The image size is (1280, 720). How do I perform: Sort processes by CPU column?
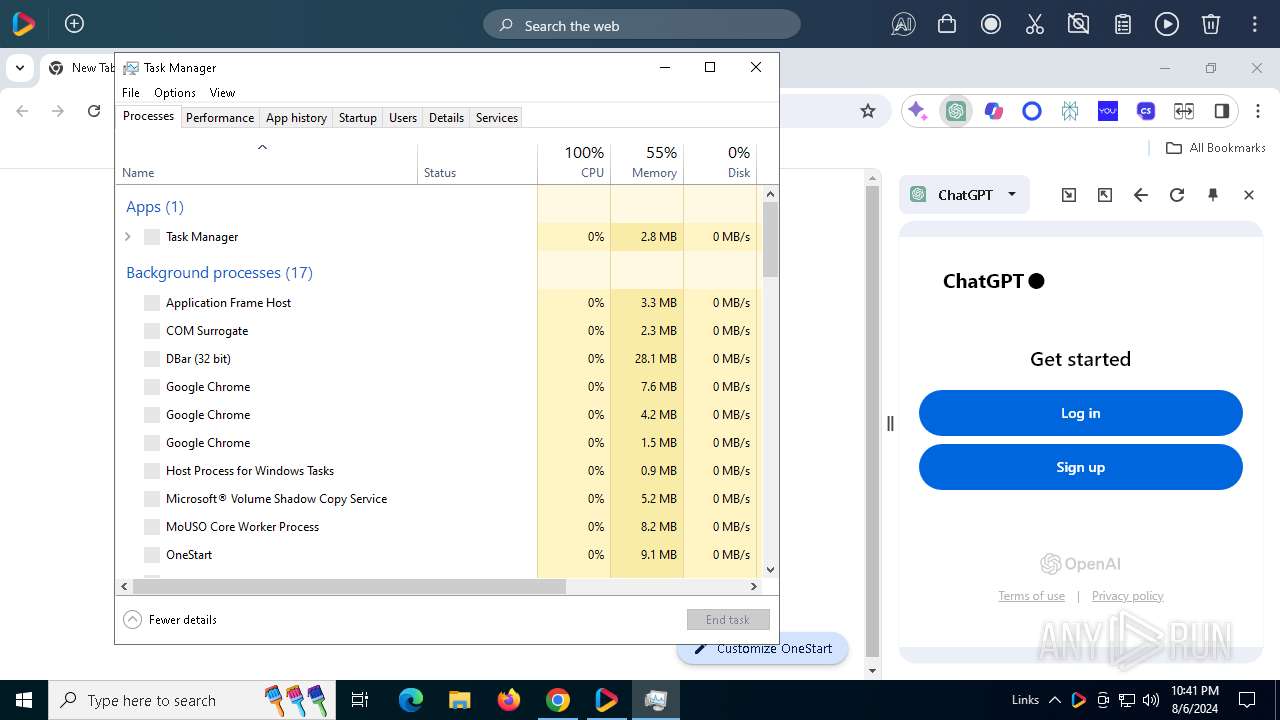click(574, 163)
